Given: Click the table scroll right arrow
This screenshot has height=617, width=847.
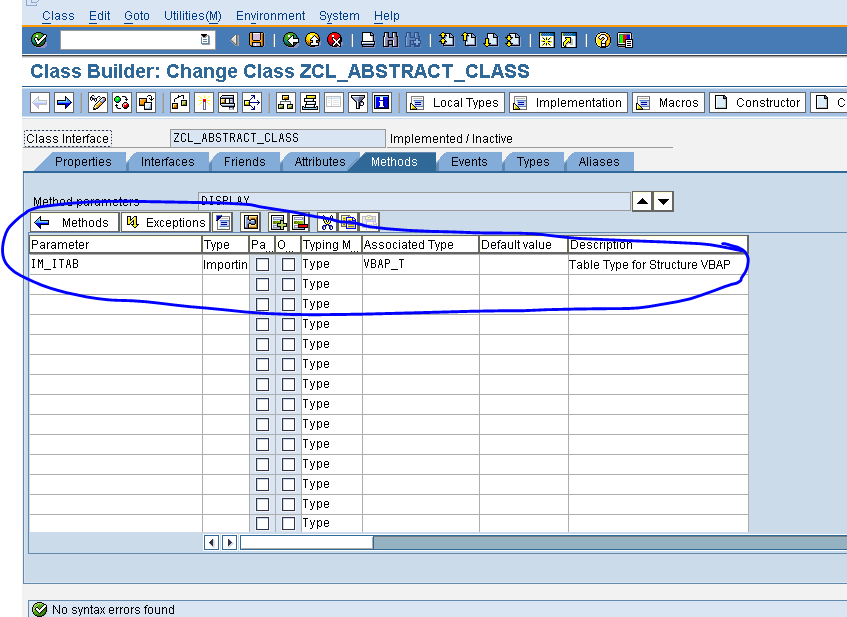Looking at the screenshot, I should click(230, 542).
